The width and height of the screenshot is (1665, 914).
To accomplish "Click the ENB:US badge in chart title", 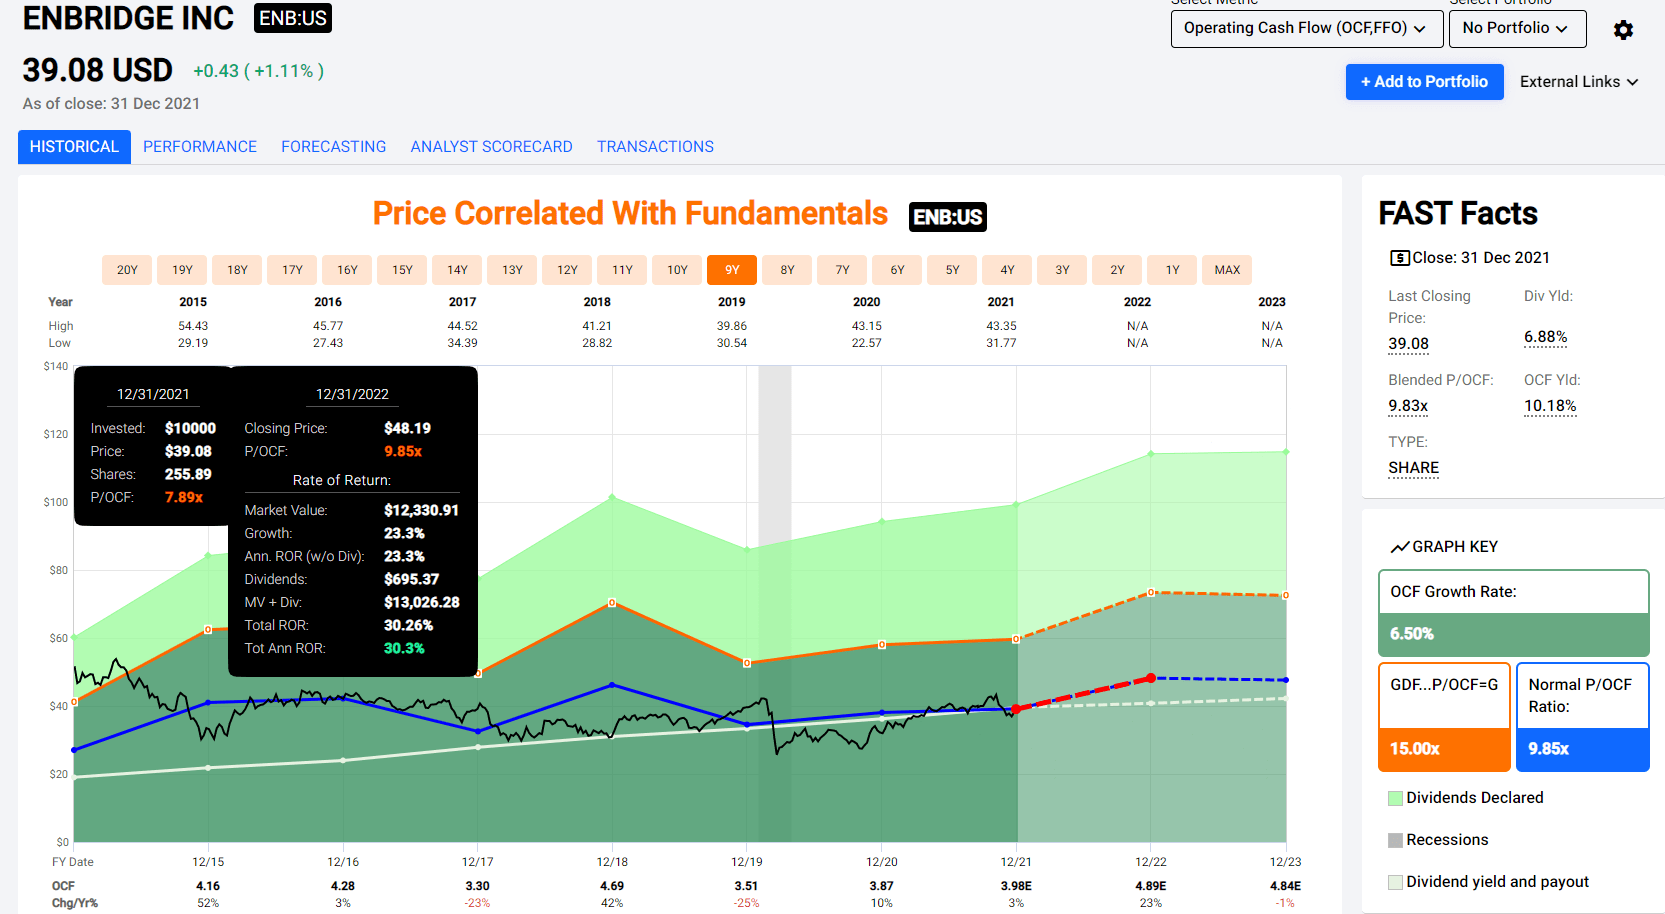I will pos(947,217).
